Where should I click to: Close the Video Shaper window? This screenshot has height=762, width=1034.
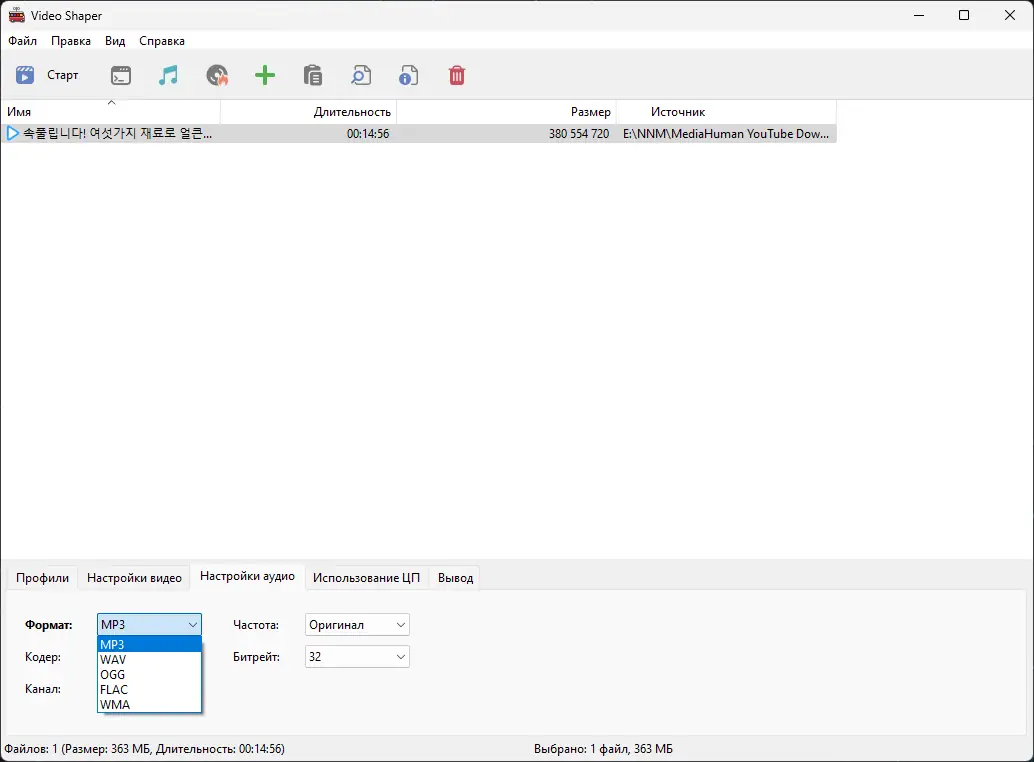click(x=1010, y=15)
